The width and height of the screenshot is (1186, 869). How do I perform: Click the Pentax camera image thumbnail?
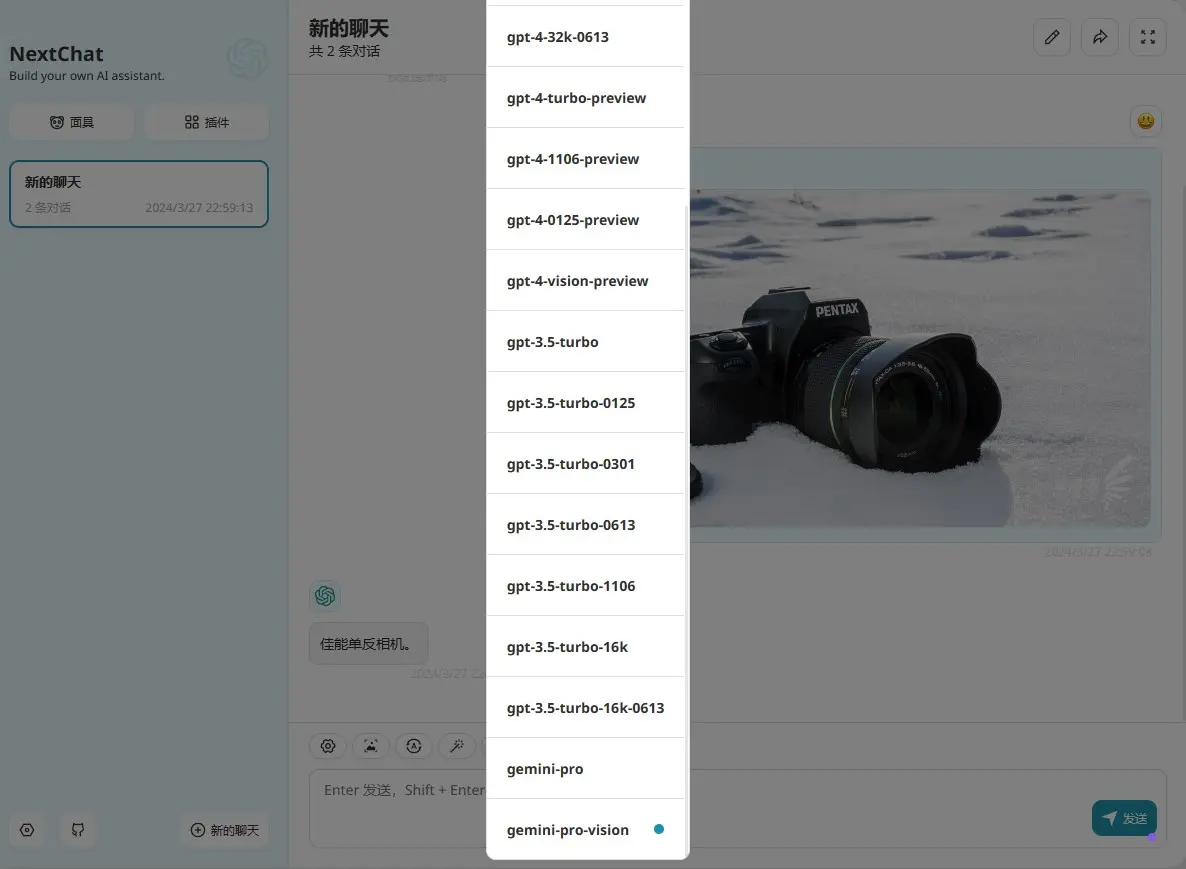[918, 358]
